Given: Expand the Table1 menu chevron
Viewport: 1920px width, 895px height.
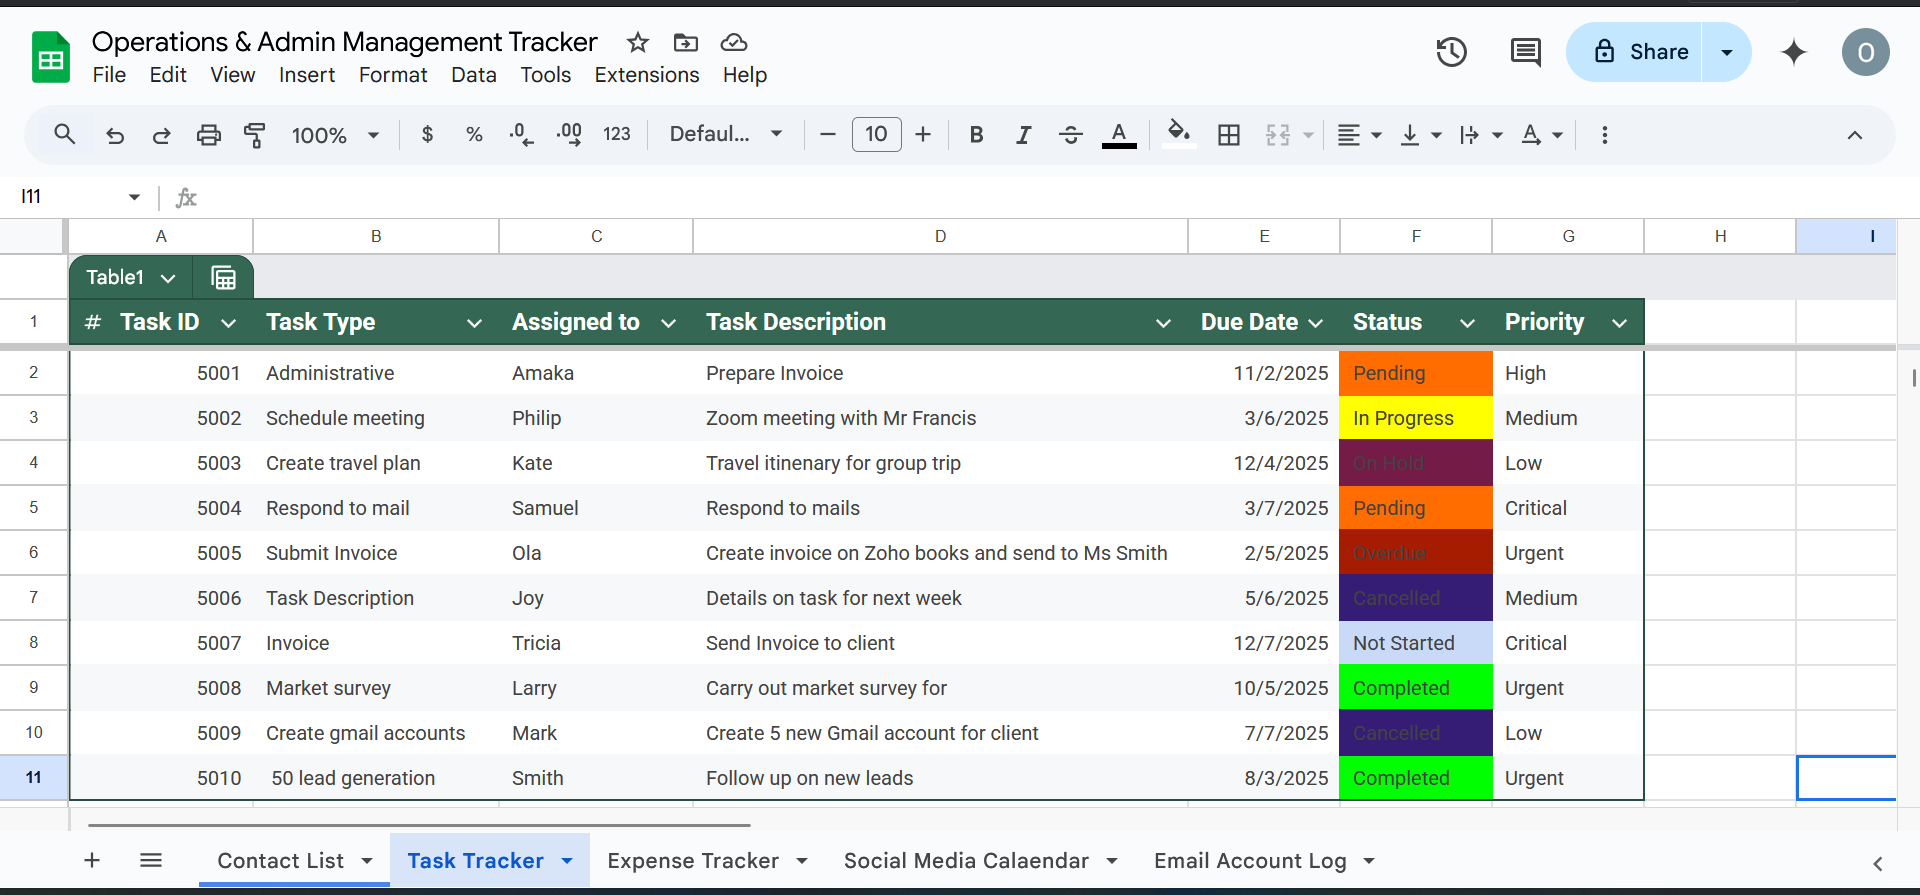Looking at the screenshot, I should point(168,278).
